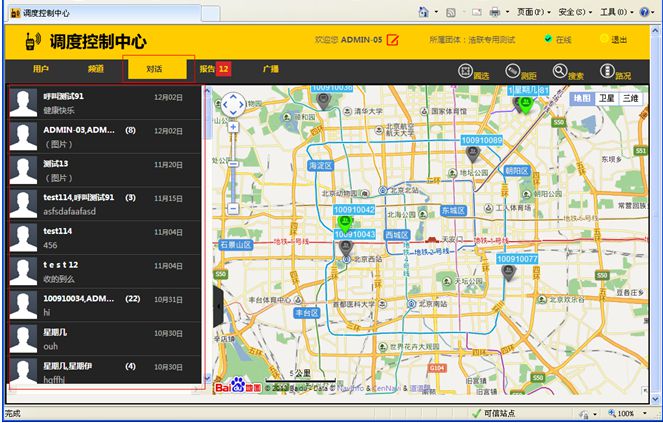This screenshot has height=423, width=663.
Task: Open the print button dropdown arrow
Action: pyautogui.click(x=507, y=12)
